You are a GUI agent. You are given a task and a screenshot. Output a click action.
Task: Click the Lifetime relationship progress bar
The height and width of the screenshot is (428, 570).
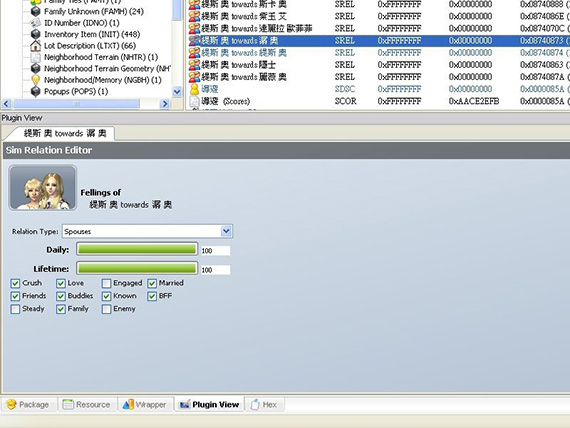pyautogui.click(x=137, y=268)
